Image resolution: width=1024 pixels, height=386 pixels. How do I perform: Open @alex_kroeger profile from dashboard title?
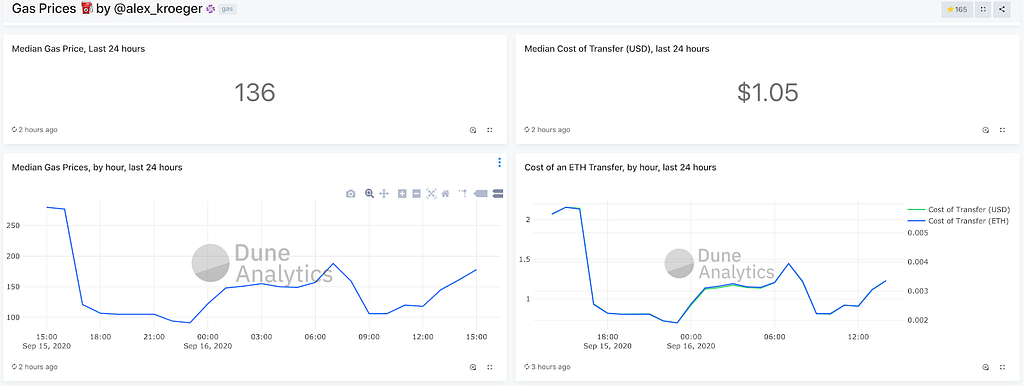[x=158, y=9]
